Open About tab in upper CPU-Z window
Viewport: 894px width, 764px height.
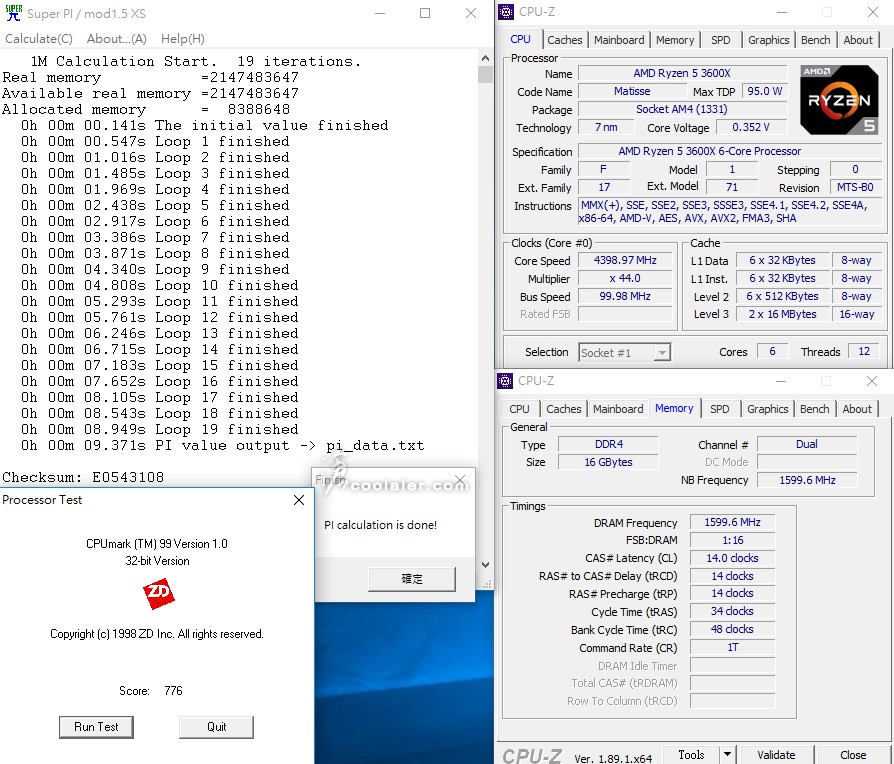(858, 40)
